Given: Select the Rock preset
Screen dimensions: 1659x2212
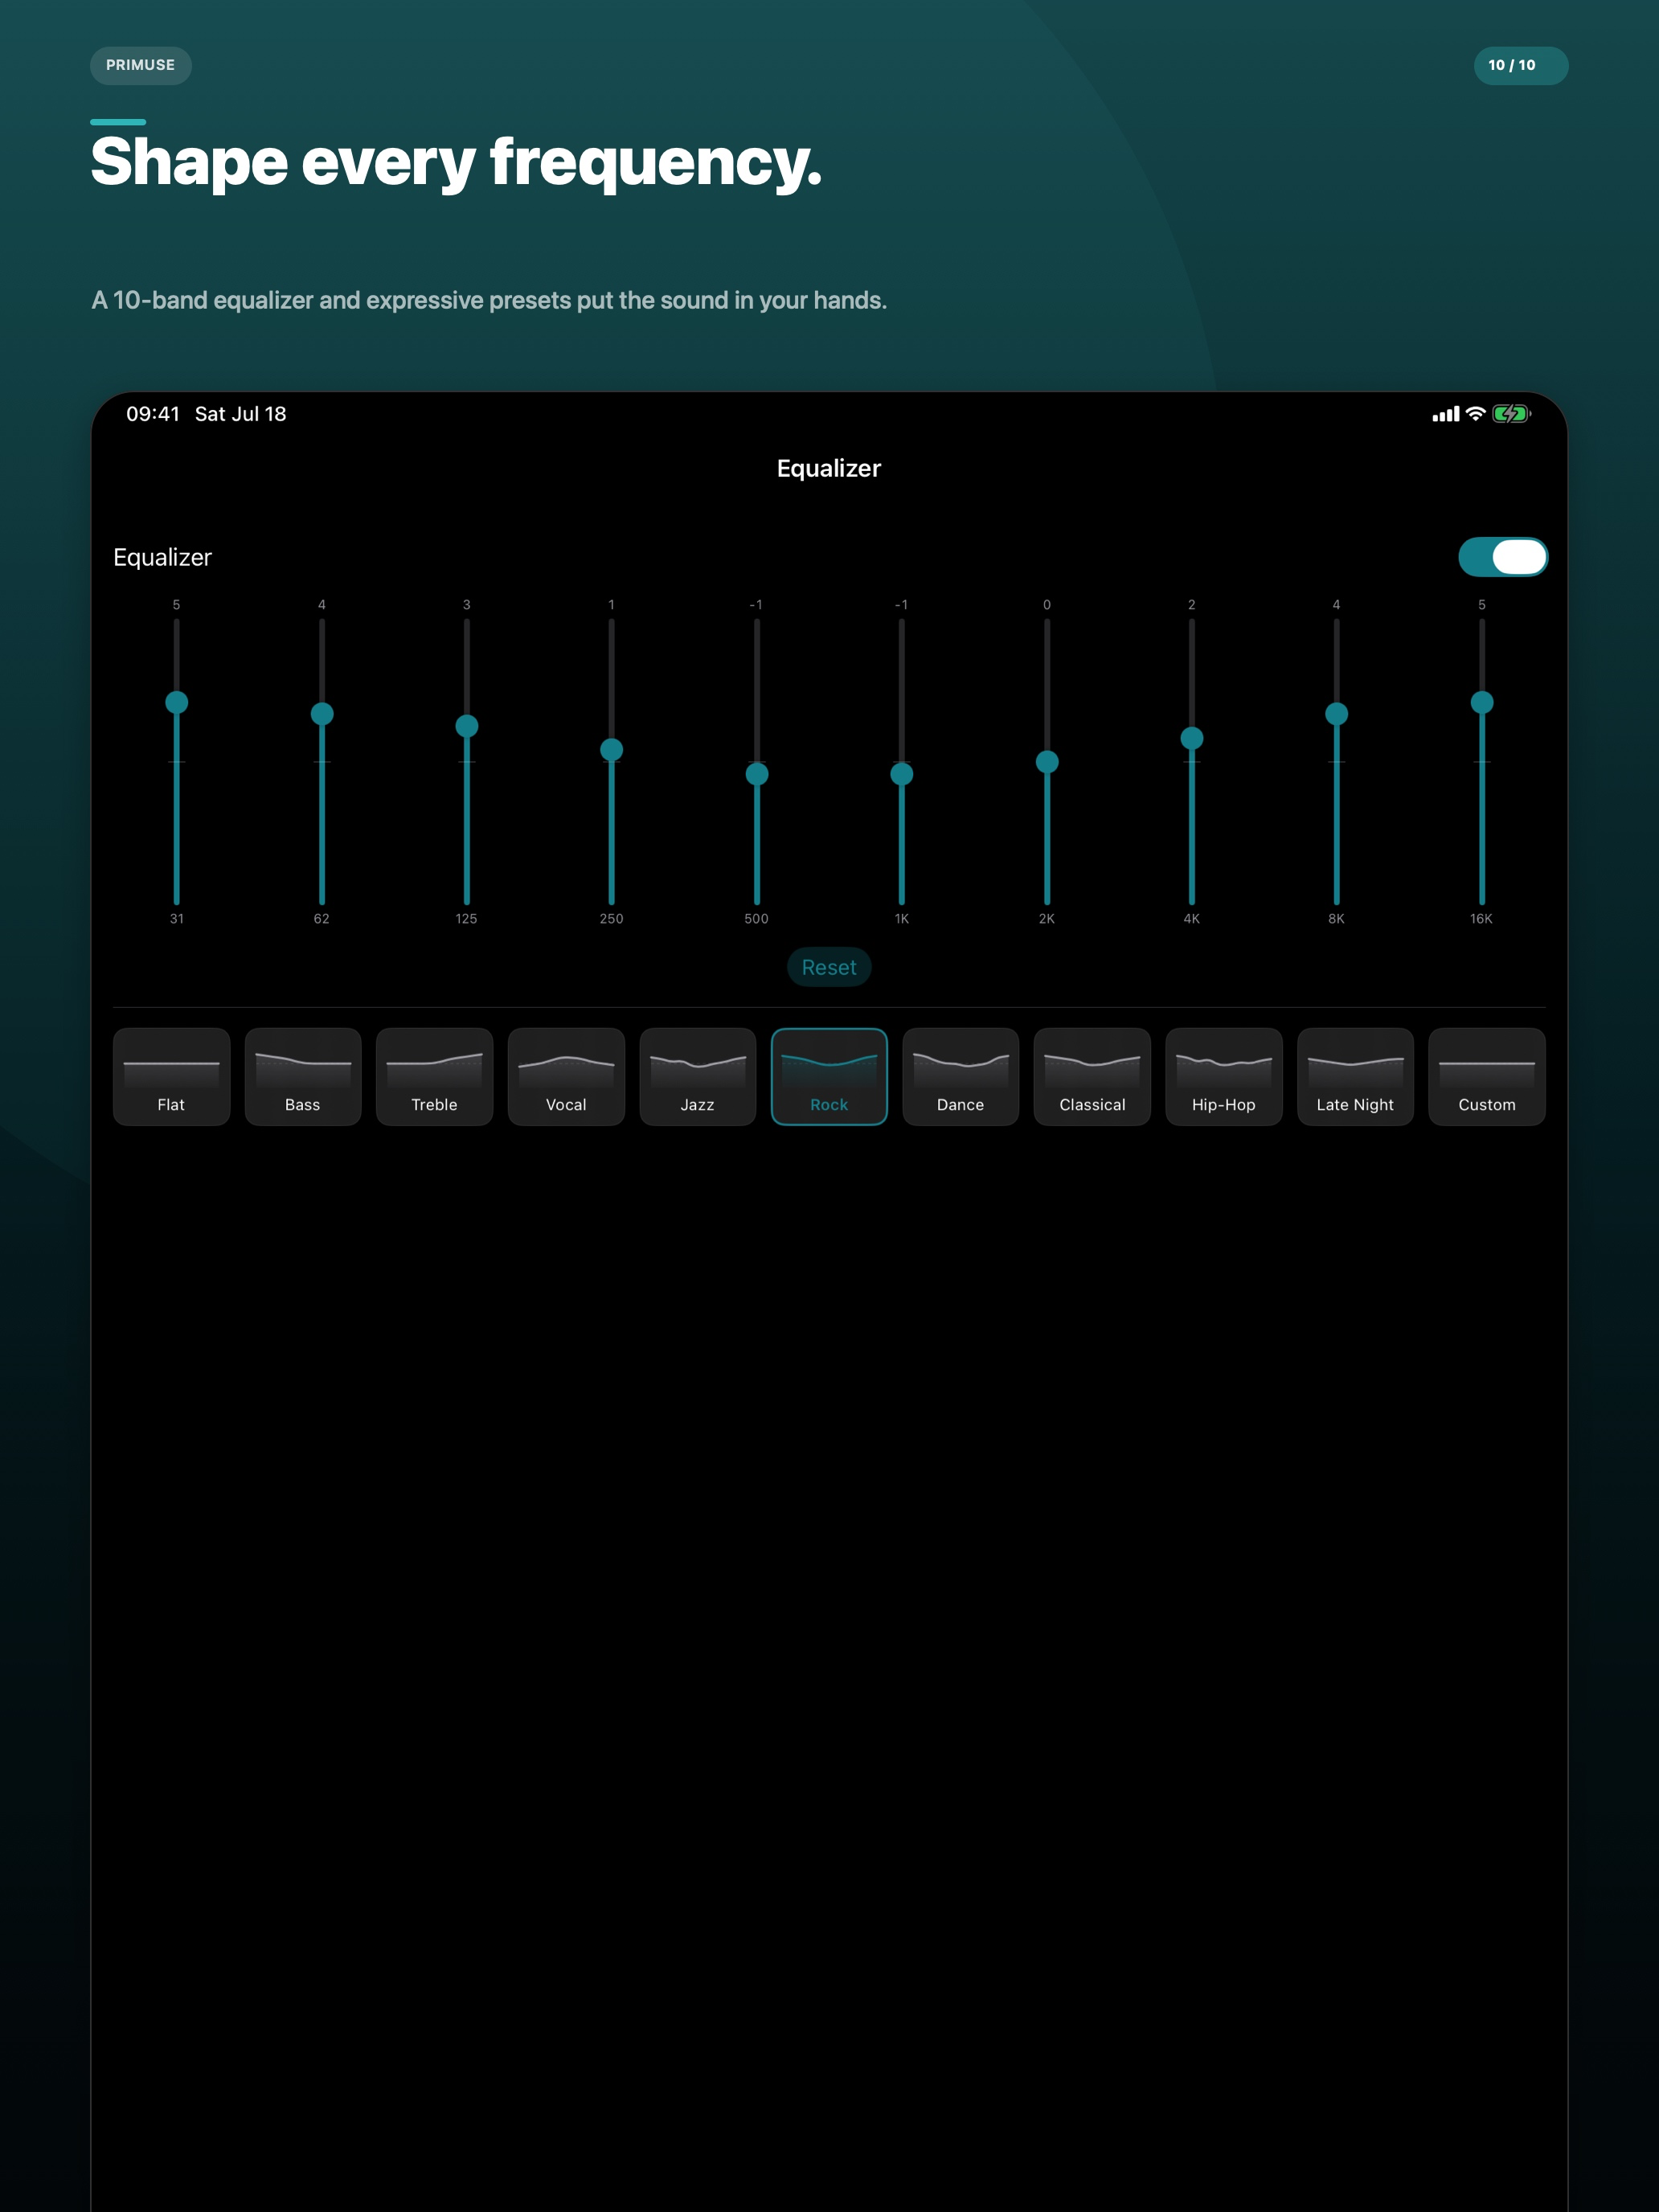Looking at the screenshot, I should [829, 1076].
